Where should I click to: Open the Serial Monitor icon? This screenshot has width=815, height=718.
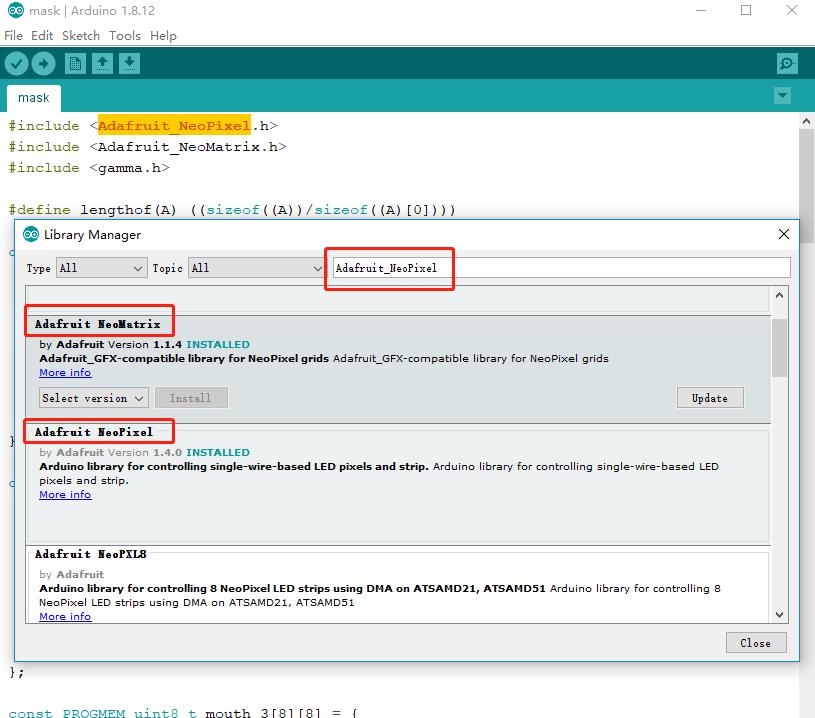pyautogui.click(x=787, y=64)
